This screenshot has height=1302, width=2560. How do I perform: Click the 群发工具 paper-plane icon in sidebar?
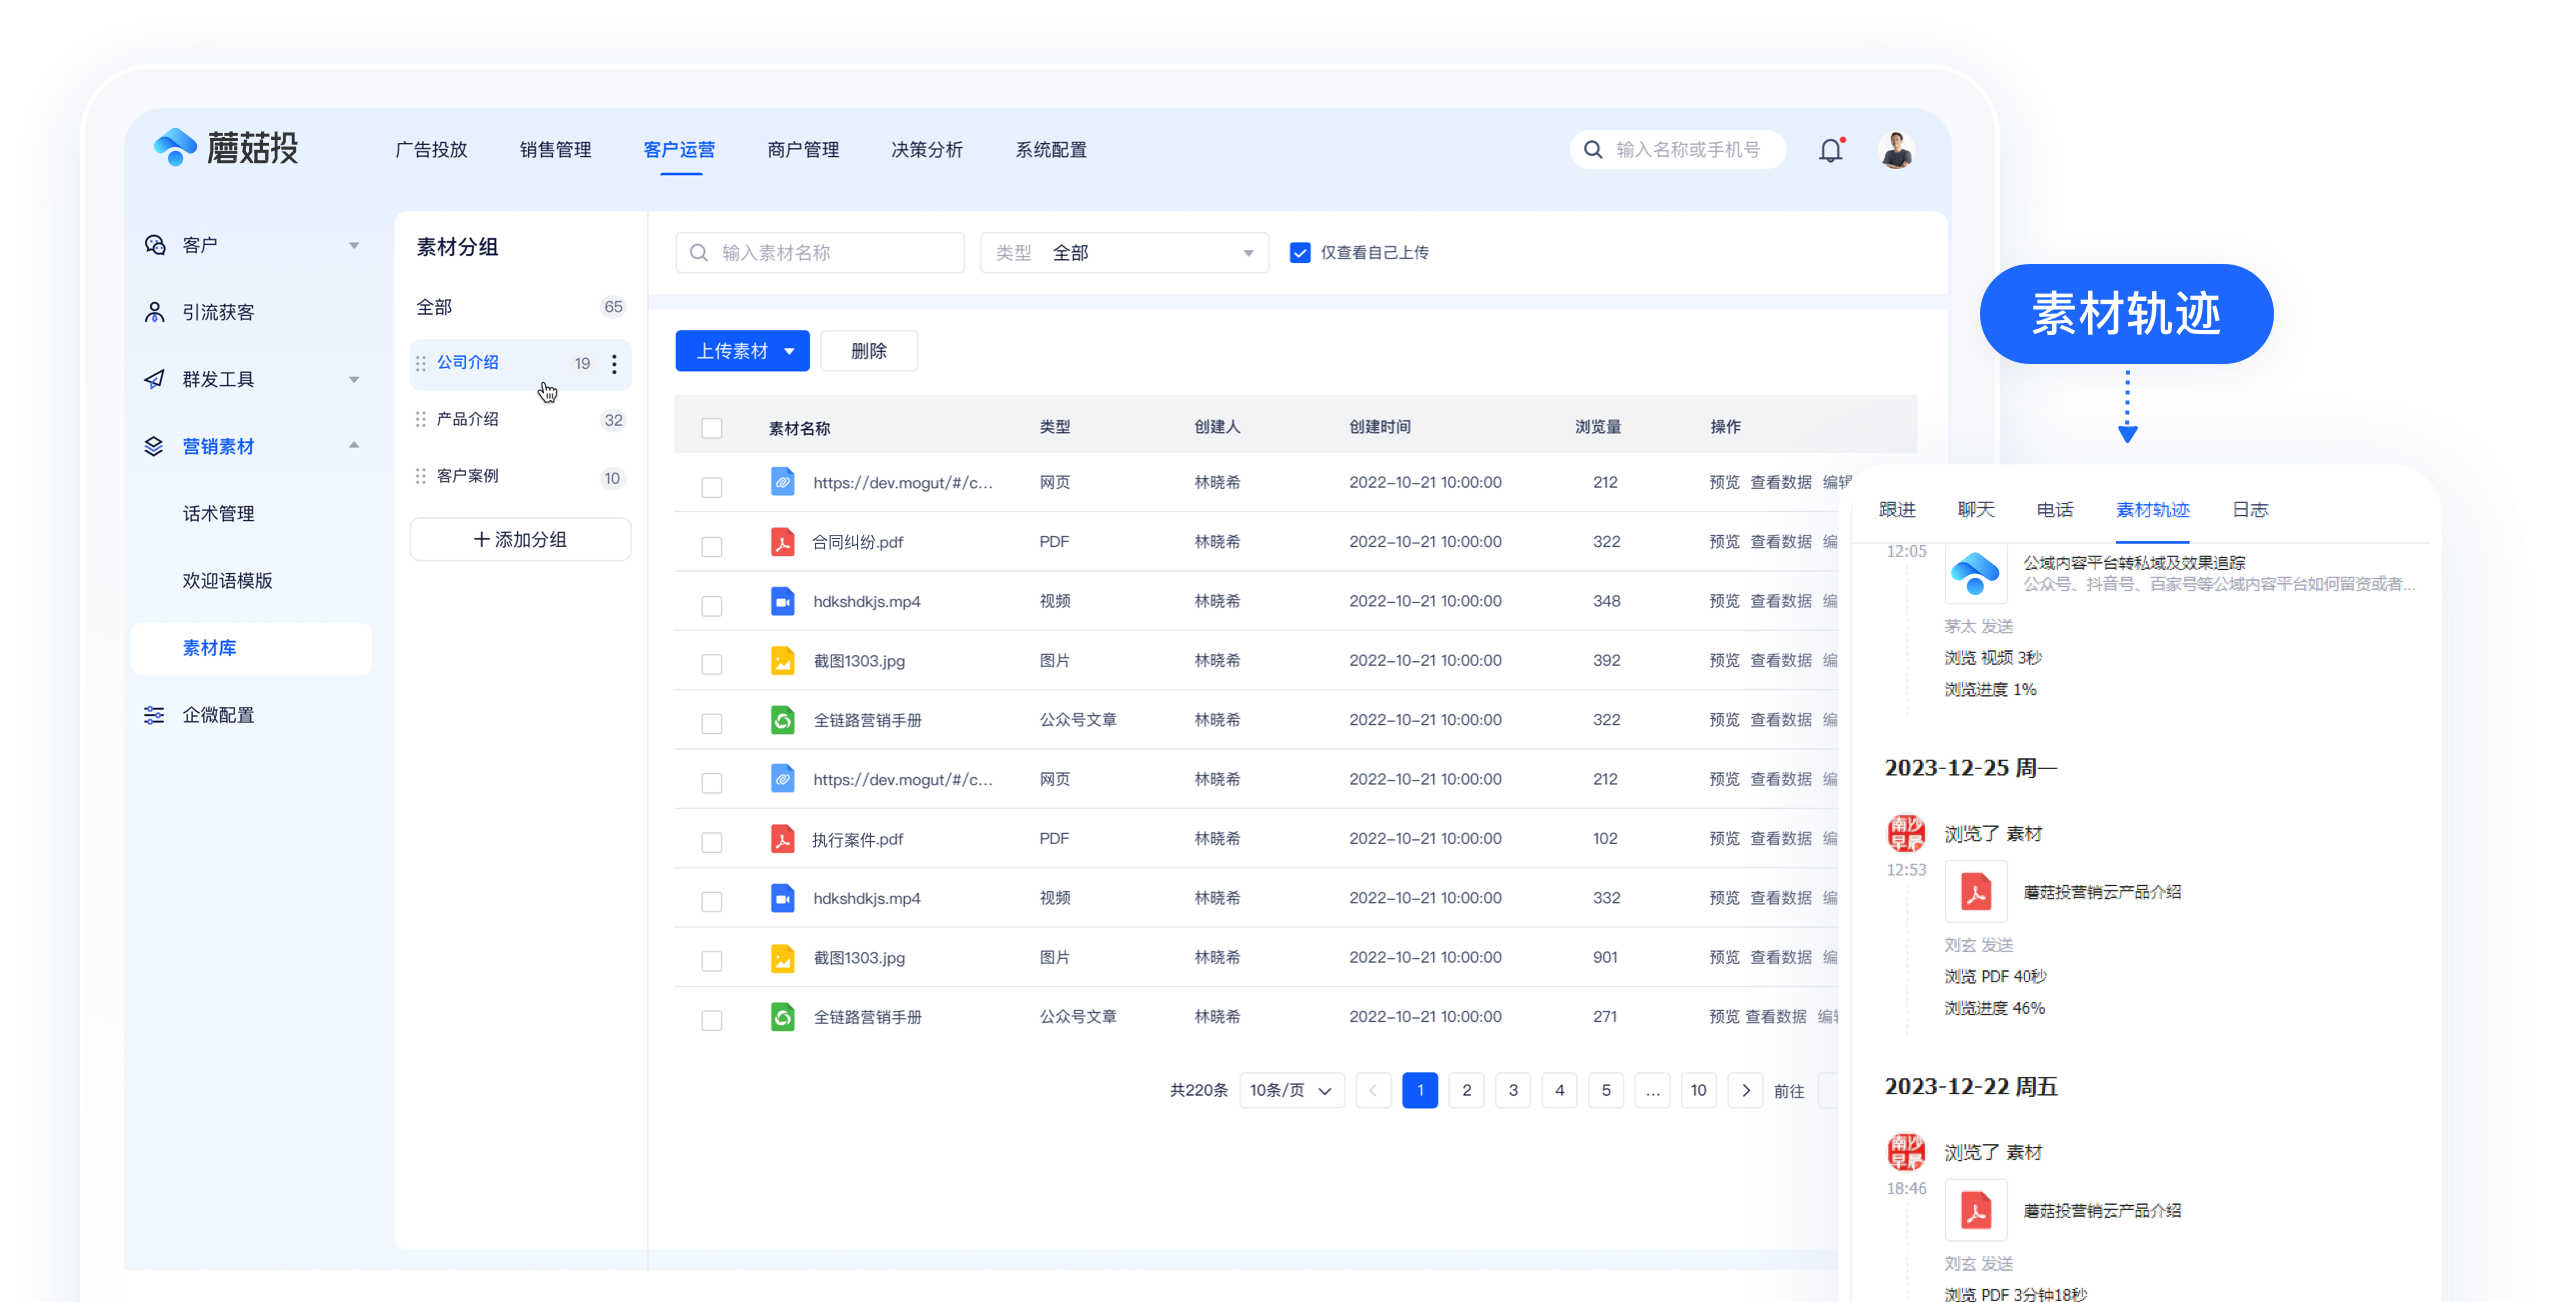pos(153,378)
